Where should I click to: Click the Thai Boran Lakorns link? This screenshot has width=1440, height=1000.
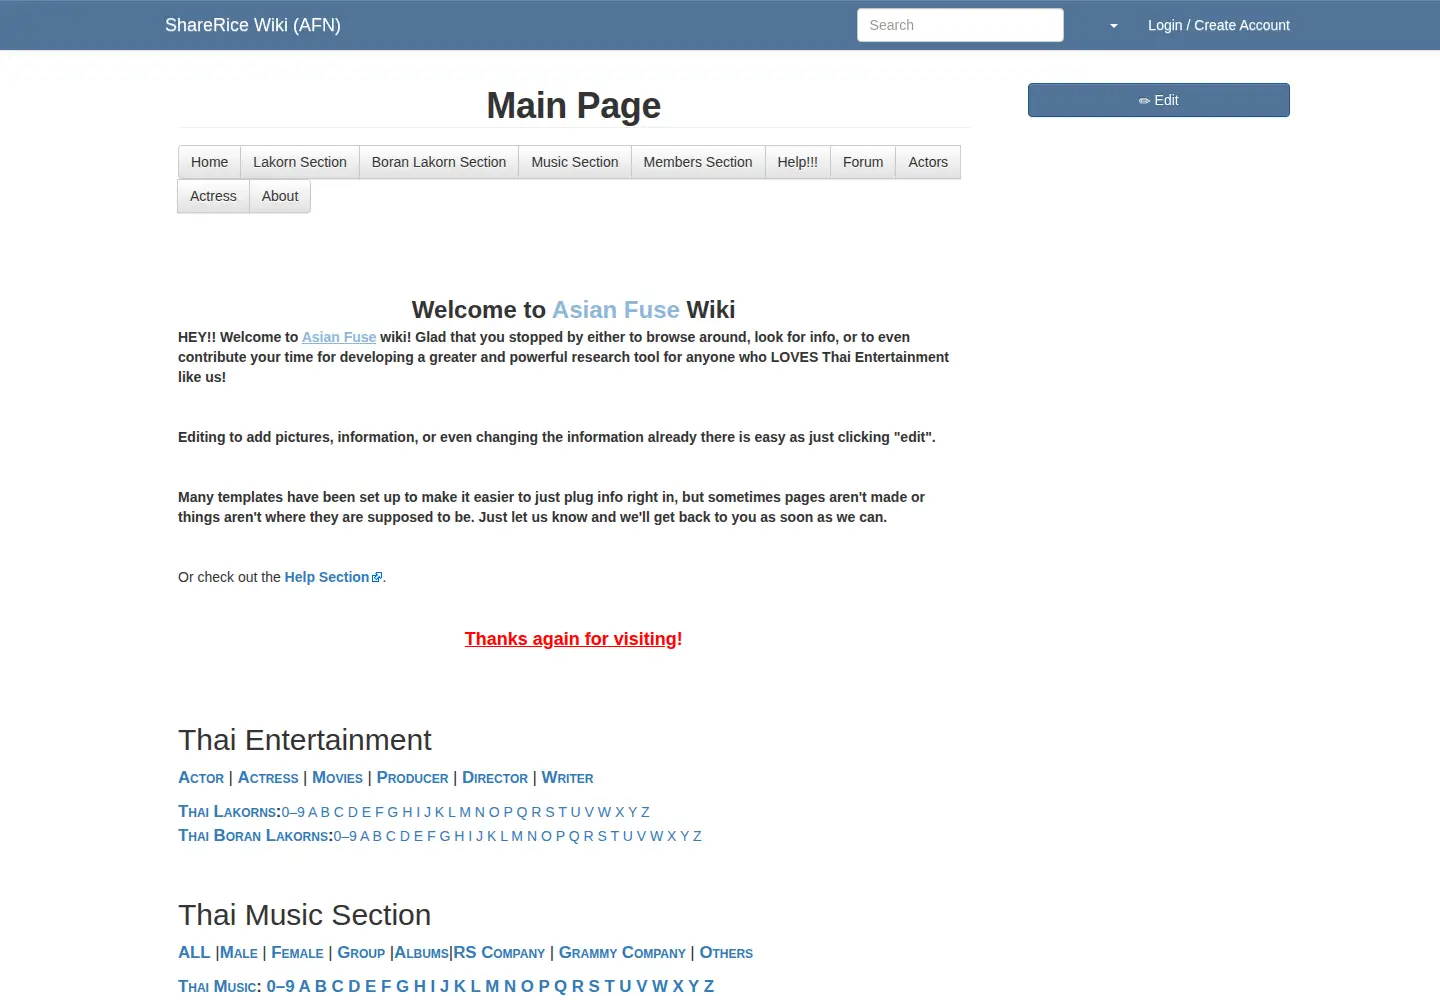[x=253, y=836]
